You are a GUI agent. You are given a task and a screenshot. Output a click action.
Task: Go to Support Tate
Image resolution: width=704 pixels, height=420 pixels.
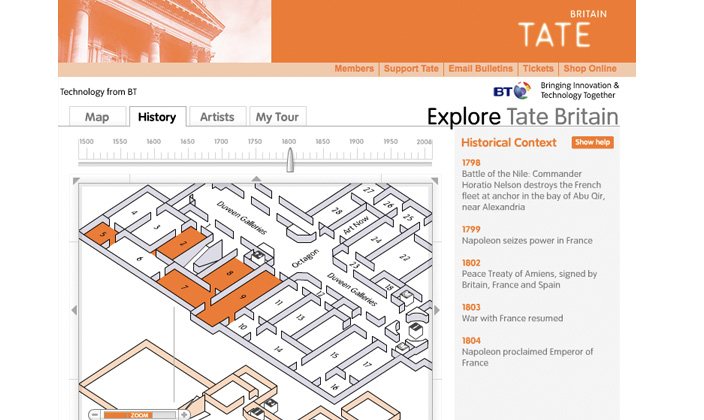pyautogui.click(x=411, y=69)
